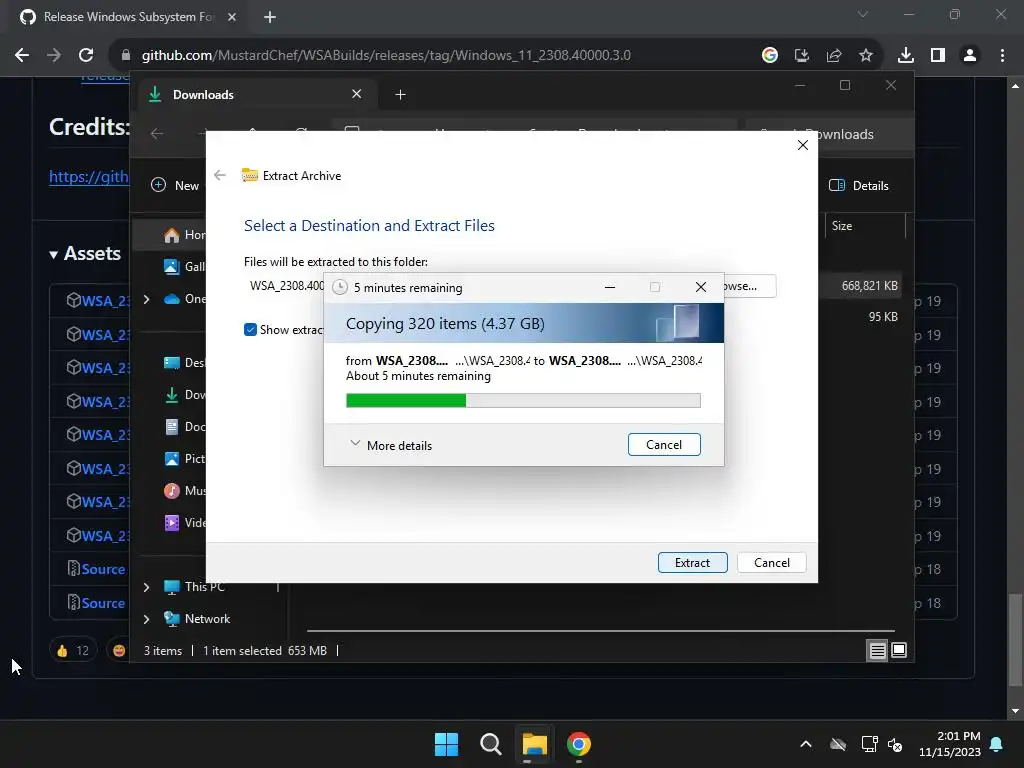Click the Google account icon in address bar
1024x768 pixels.
coord(770,56)
